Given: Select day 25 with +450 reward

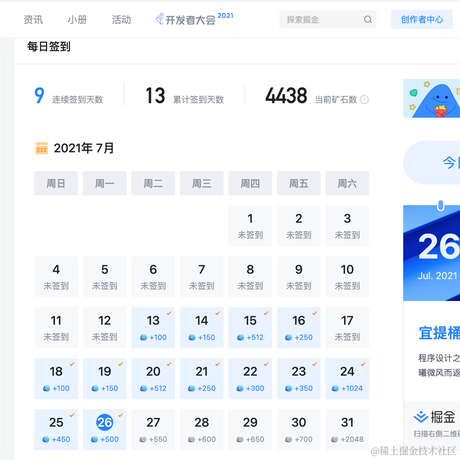Looking at the screenshot, I should [56, 430].
